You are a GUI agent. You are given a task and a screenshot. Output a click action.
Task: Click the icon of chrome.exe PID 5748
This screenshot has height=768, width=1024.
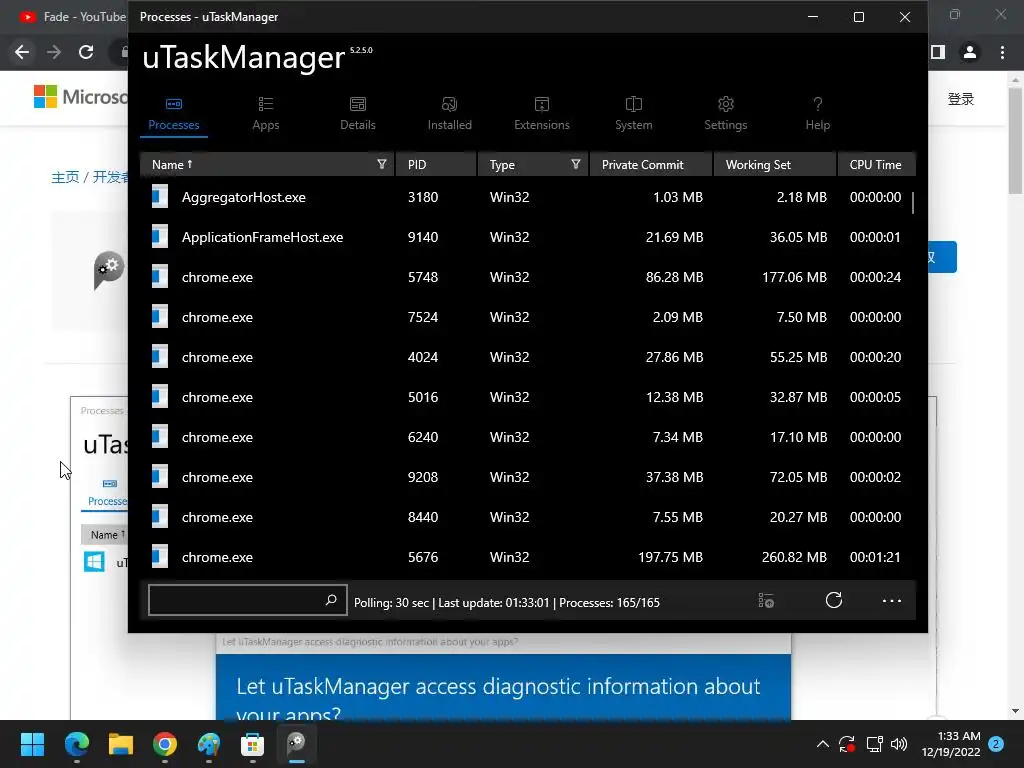click(x=159, y=276)
